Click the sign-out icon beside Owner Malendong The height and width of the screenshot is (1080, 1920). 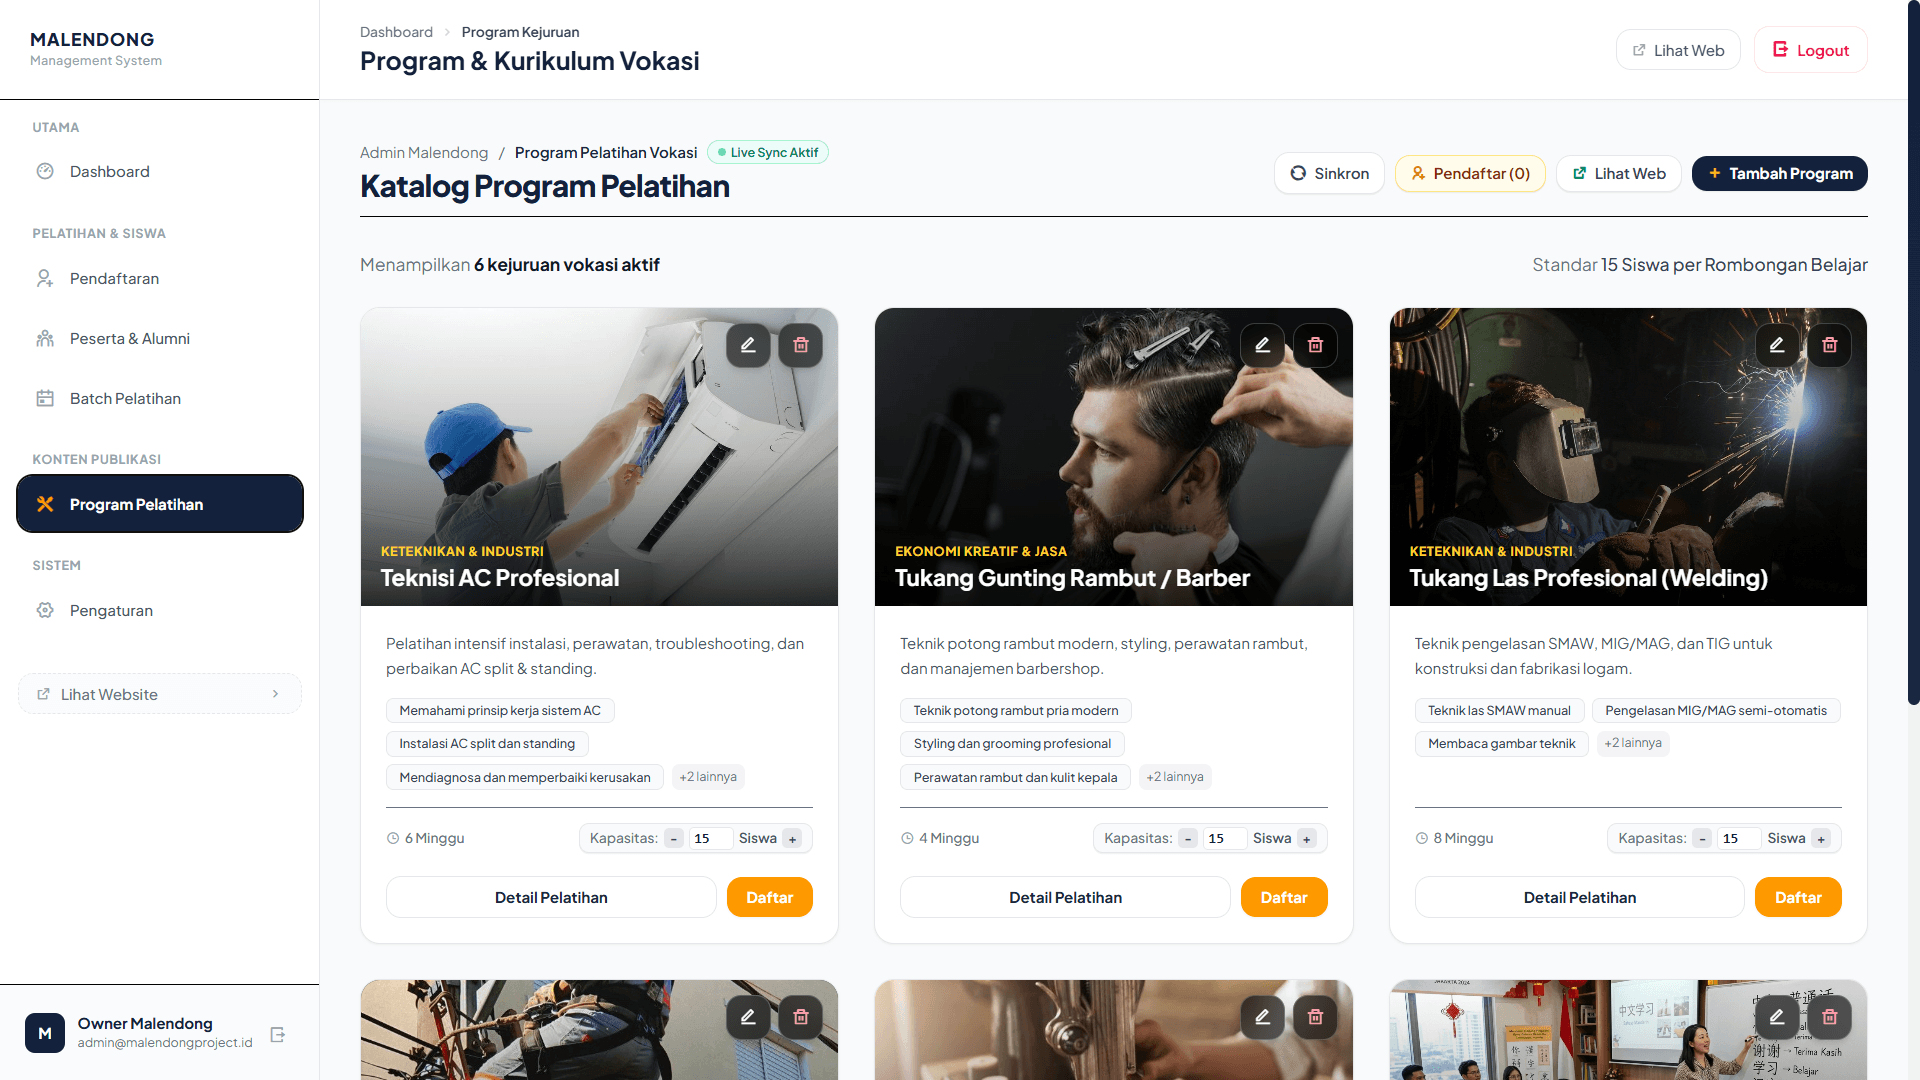278,1034
